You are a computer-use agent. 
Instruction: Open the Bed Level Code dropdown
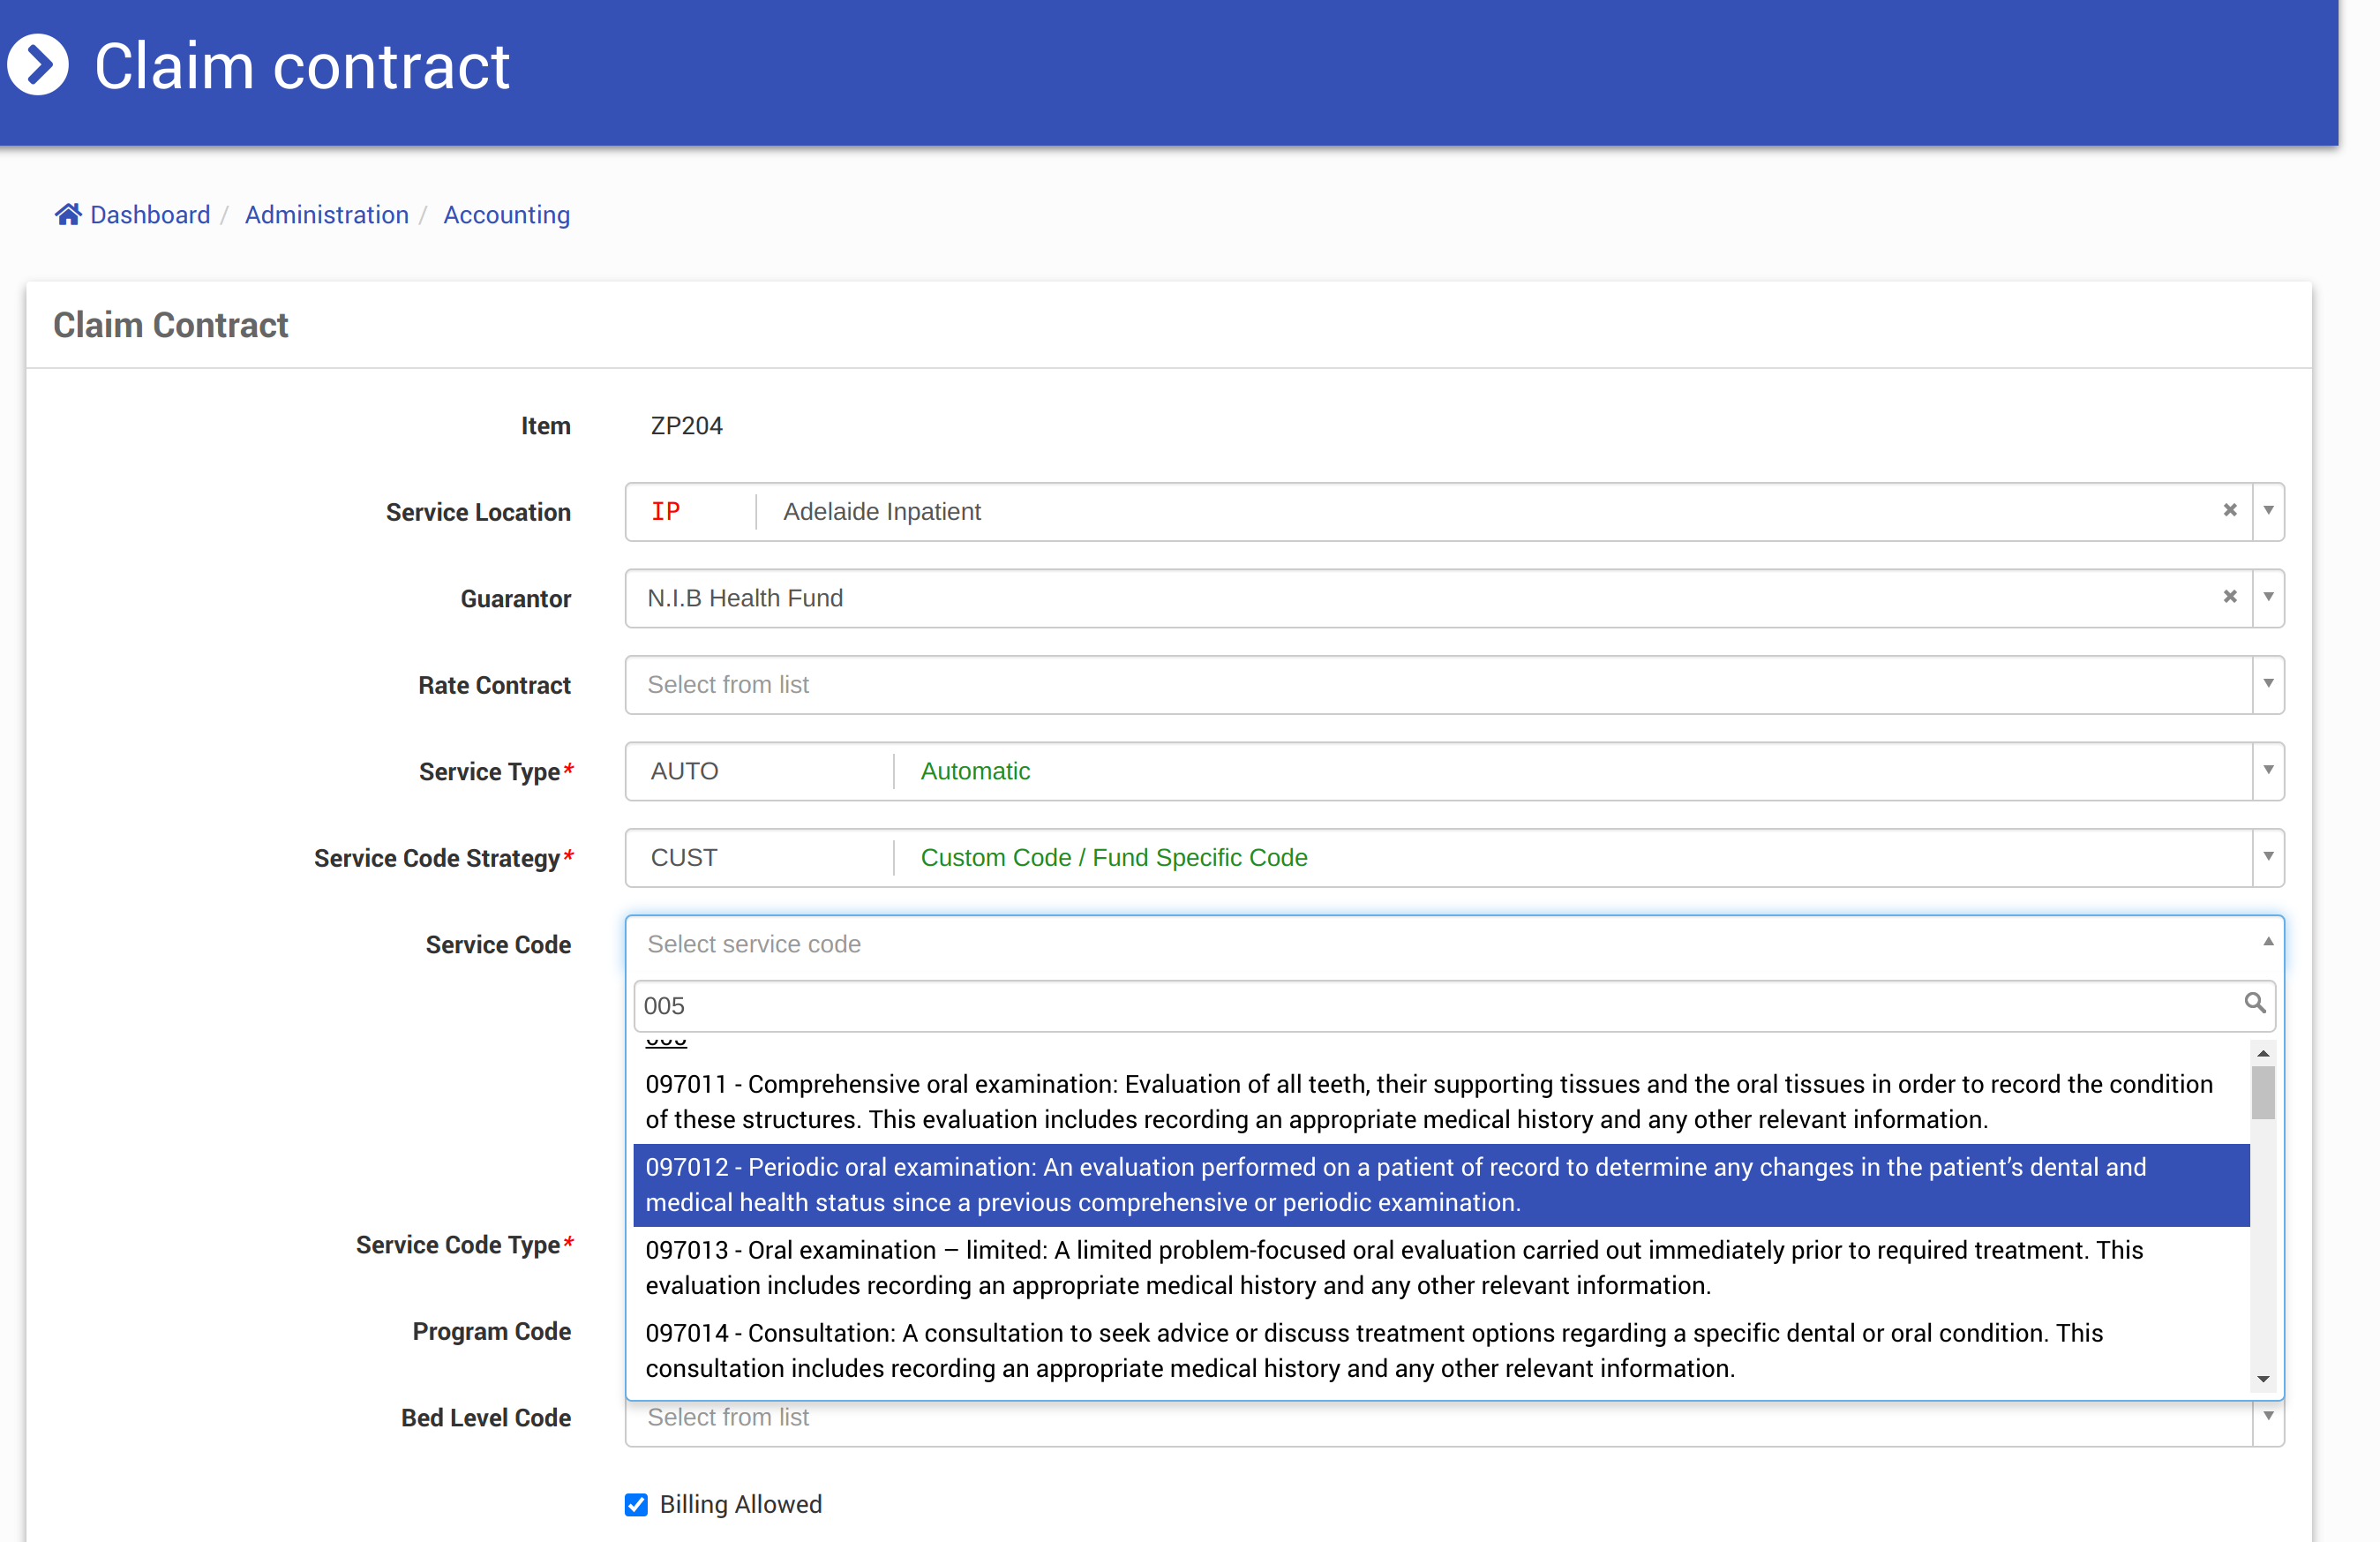click(x=2268, y=1416)
